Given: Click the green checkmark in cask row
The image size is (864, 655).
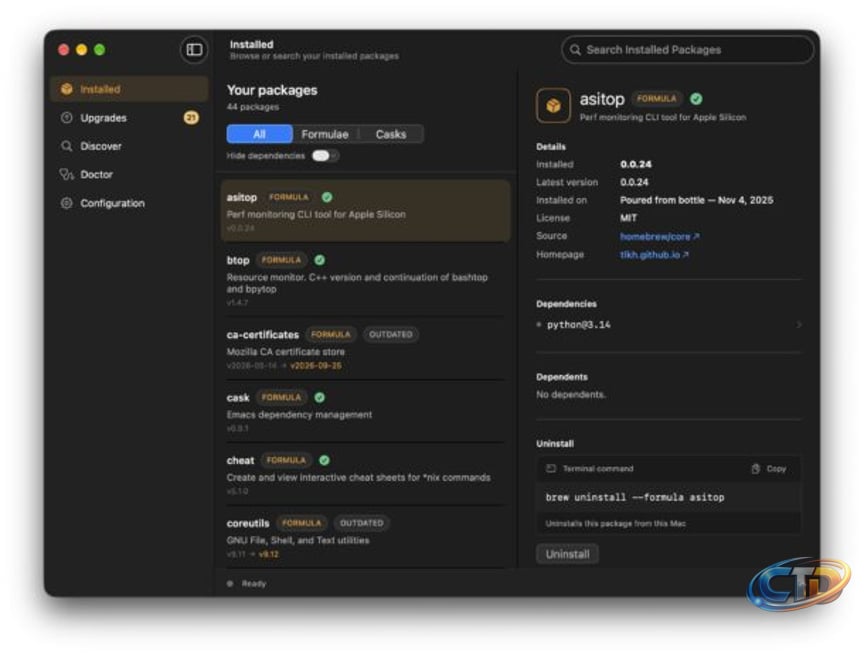Looking at the screenshot, I should coord(320,397).
